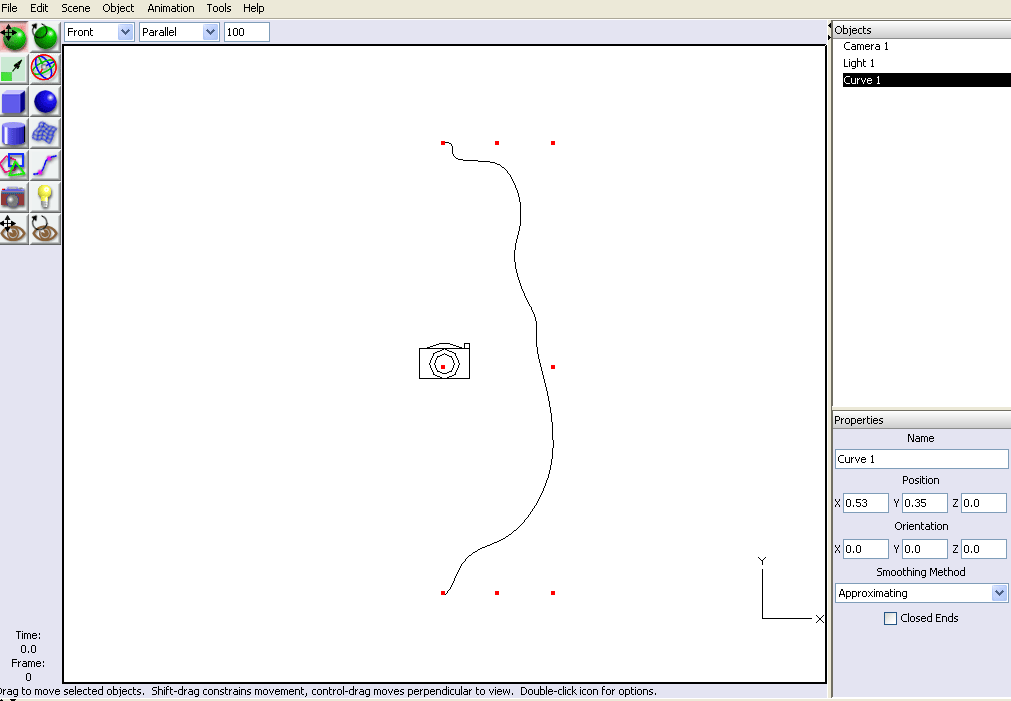Select Light 1 in Objects list
This screenshot has width=1011, height=701.
[859, 63]
